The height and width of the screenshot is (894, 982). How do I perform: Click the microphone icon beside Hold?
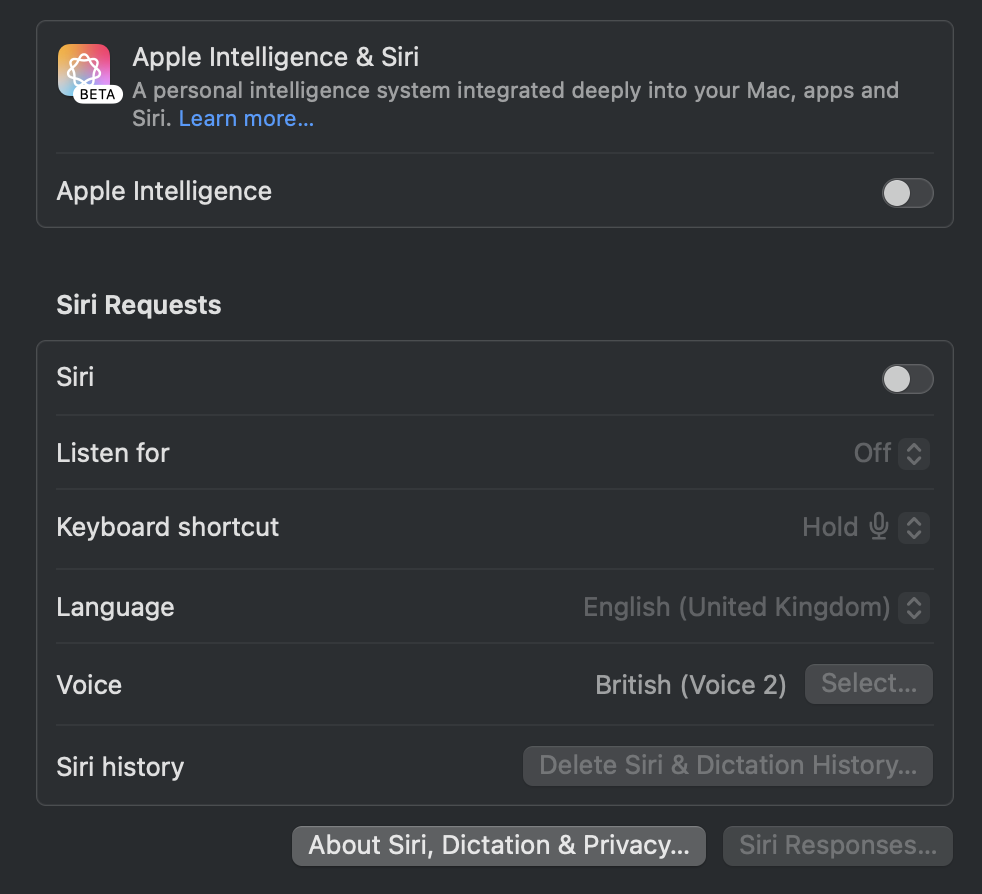pyautogui.click(x=879, y=526)
